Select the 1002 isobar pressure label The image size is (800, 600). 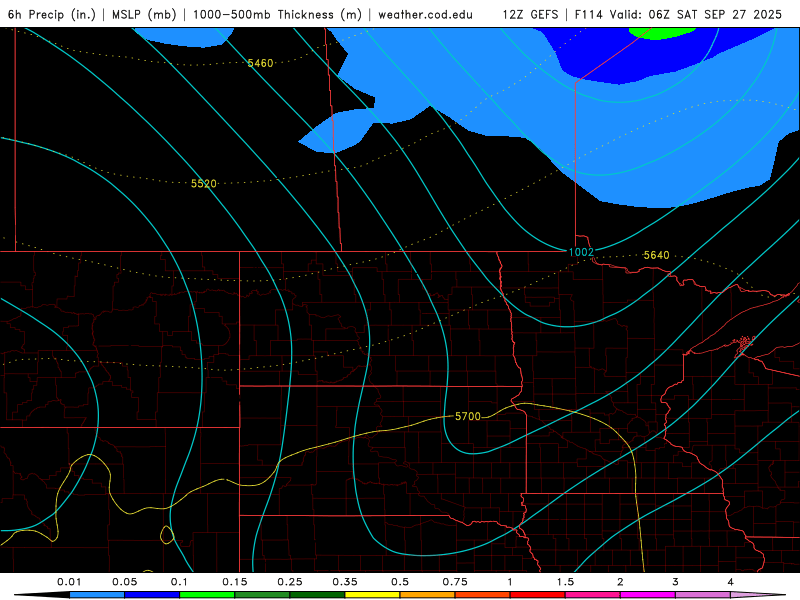[581, 252]
